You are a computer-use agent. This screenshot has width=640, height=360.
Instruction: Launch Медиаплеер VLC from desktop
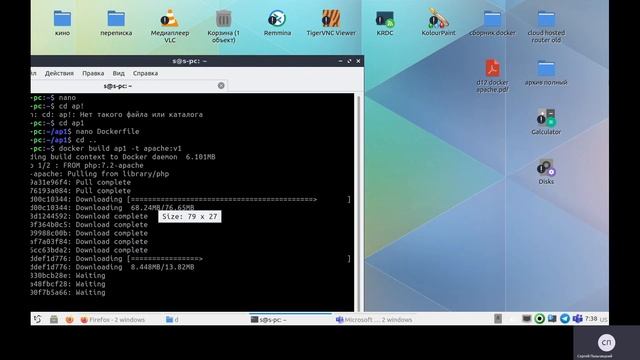pyautogui.click(x=170, y=26)
